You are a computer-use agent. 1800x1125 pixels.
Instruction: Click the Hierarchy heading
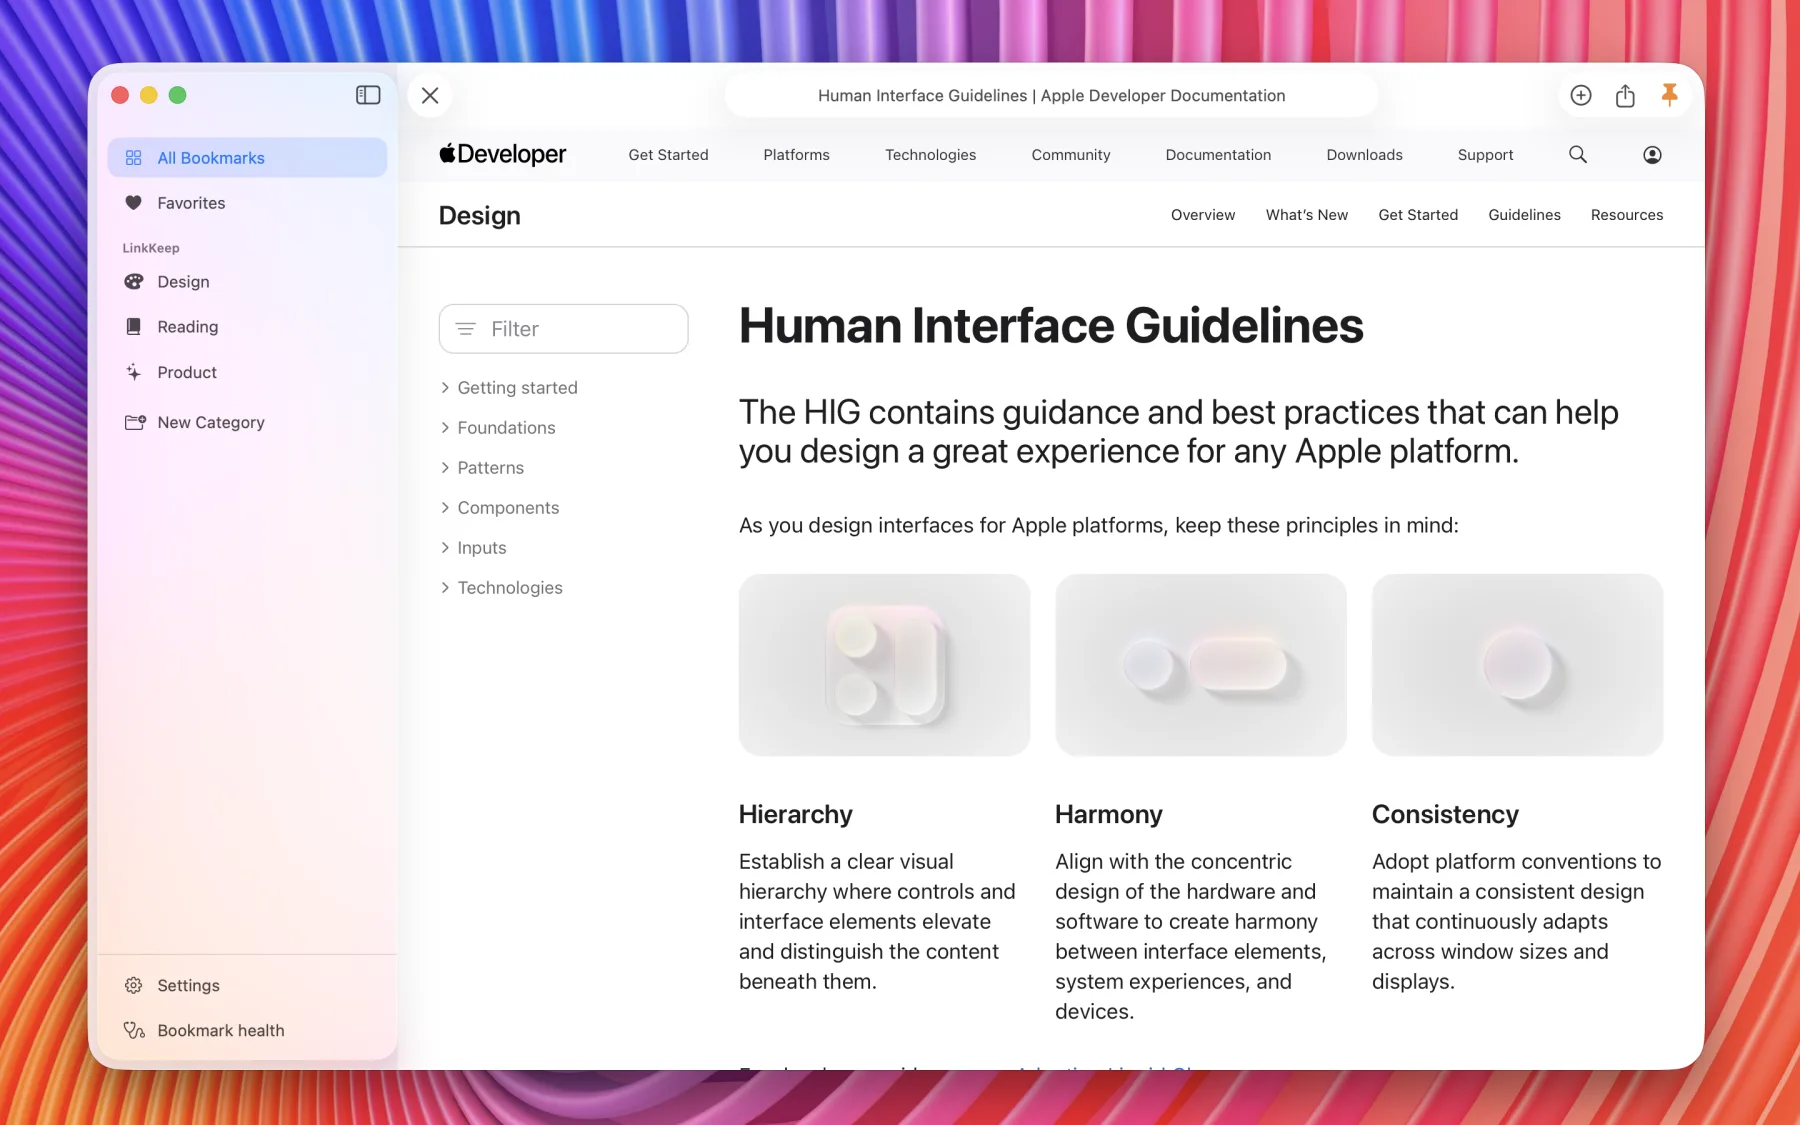pyautogui.click(x=795, y=814)
